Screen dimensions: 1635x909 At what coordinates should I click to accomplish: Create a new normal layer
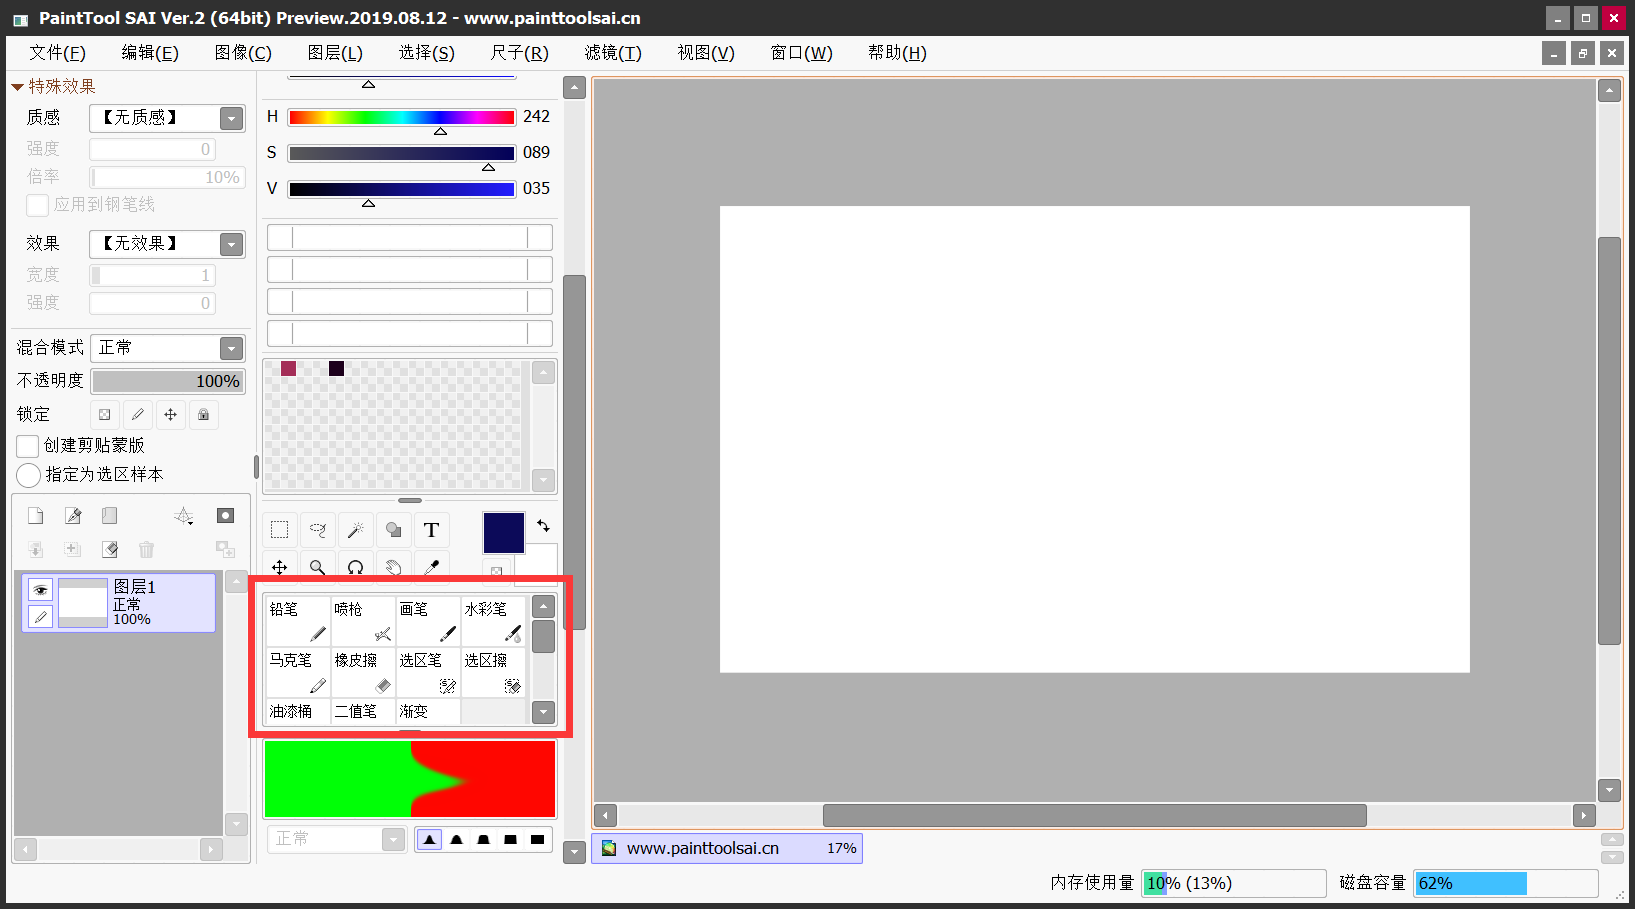[x=36, y=516]
